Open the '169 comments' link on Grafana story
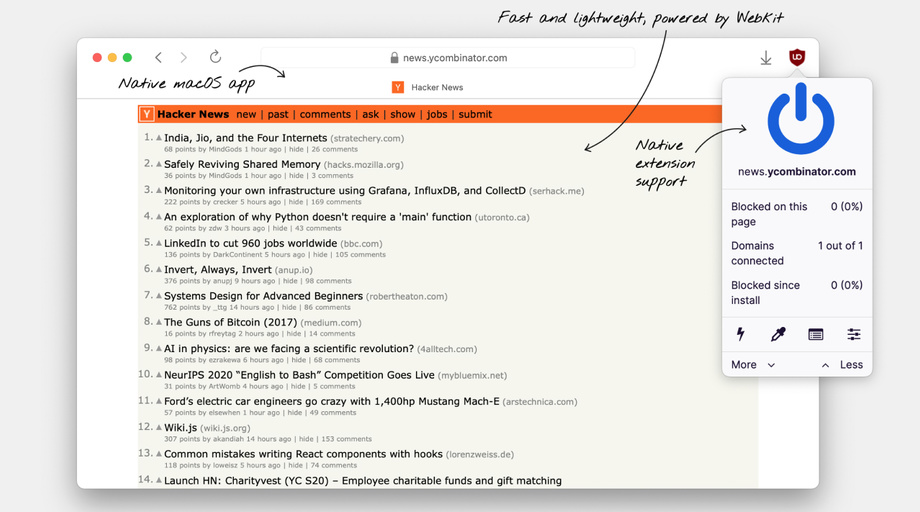This screenshot has height=512, width=920. 336,202
